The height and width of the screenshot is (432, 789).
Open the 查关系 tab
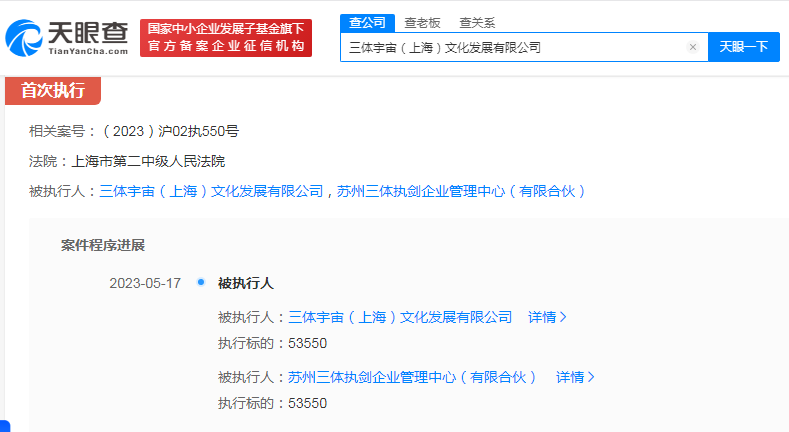(477, 22)
